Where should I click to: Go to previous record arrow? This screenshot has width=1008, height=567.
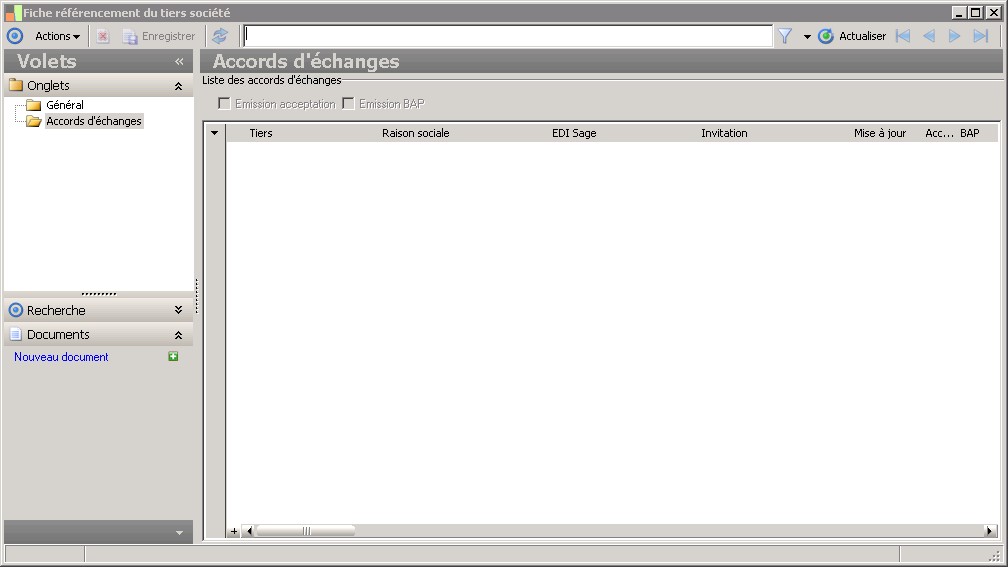point(929,36)
